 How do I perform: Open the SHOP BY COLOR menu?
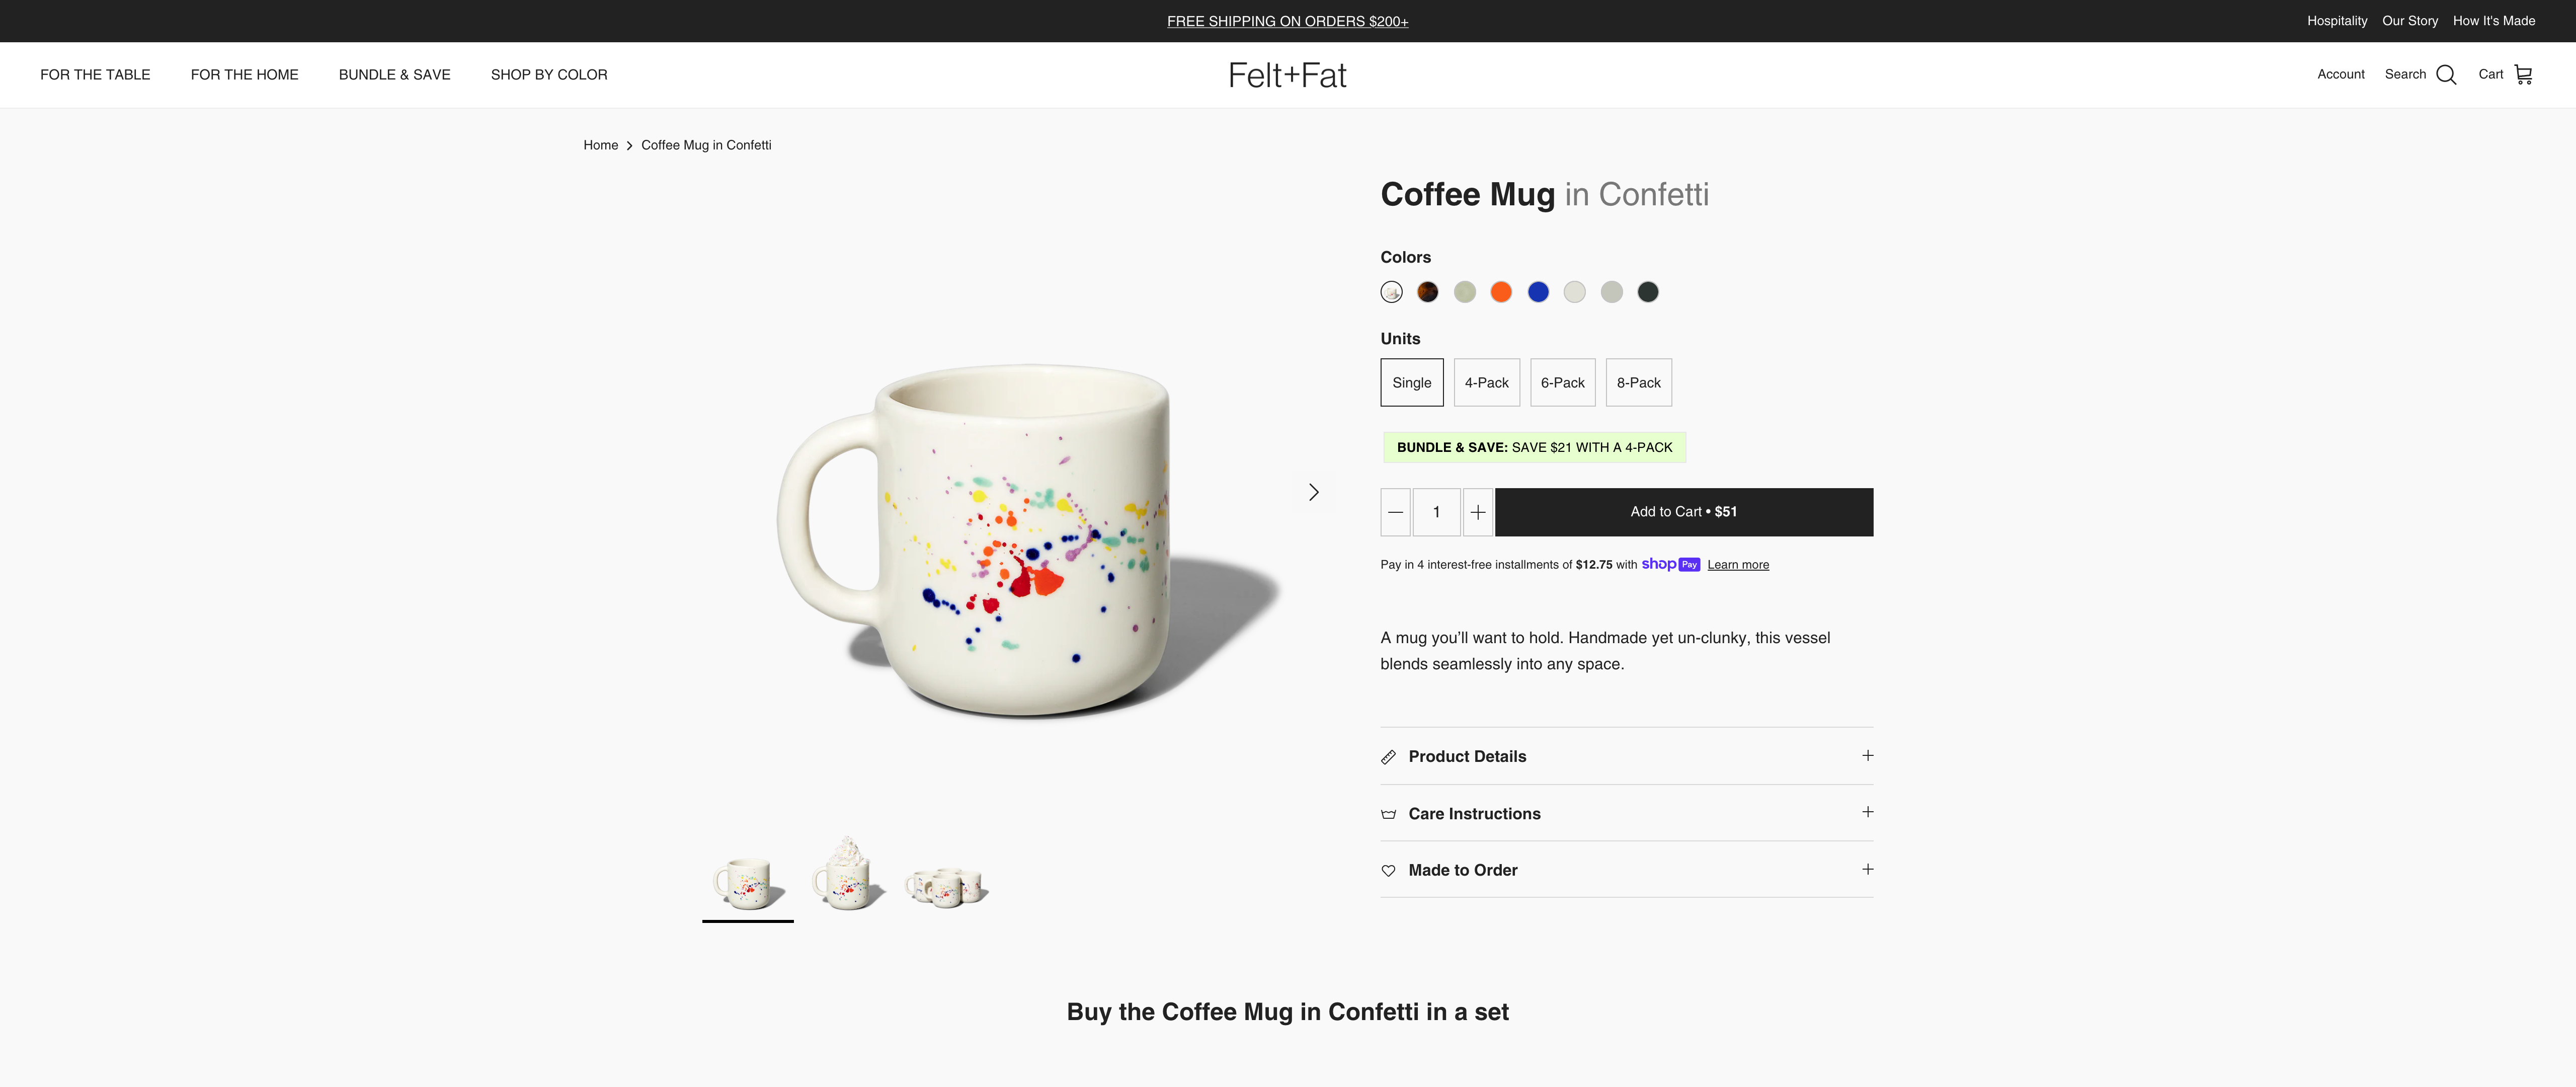[x=548, y=74]
